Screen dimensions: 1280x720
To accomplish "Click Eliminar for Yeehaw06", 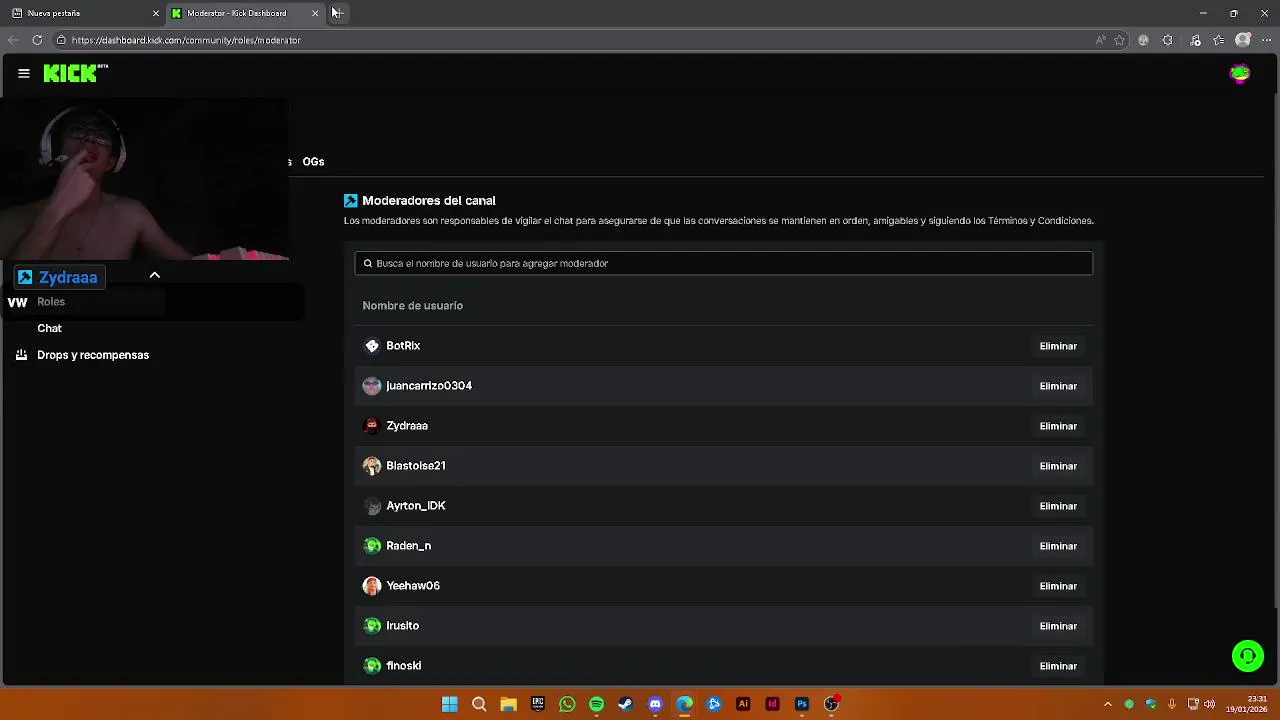I will [x=1058, y=586].
